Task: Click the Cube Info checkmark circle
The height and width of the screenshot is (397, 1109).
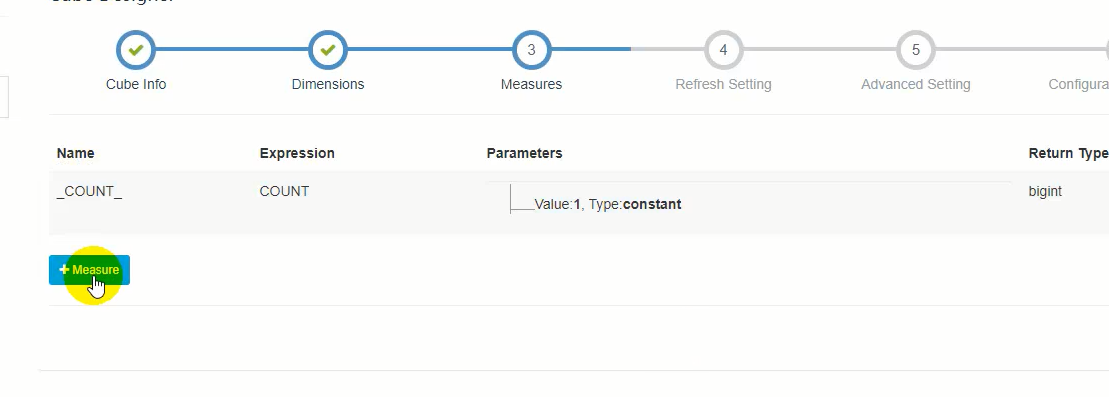Action: click(x=136, y=50)
